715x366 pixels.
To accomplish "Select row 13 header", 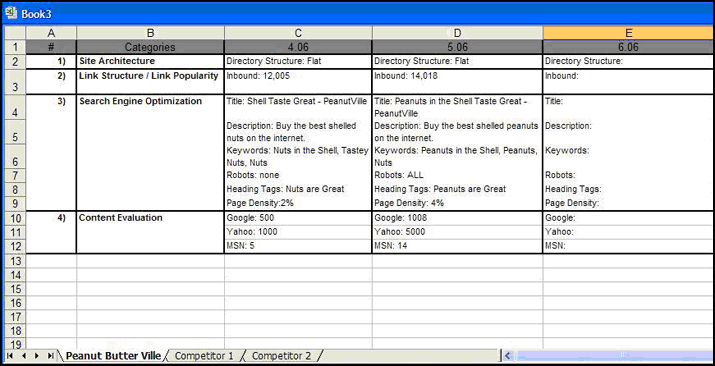I will click(15, 261).
